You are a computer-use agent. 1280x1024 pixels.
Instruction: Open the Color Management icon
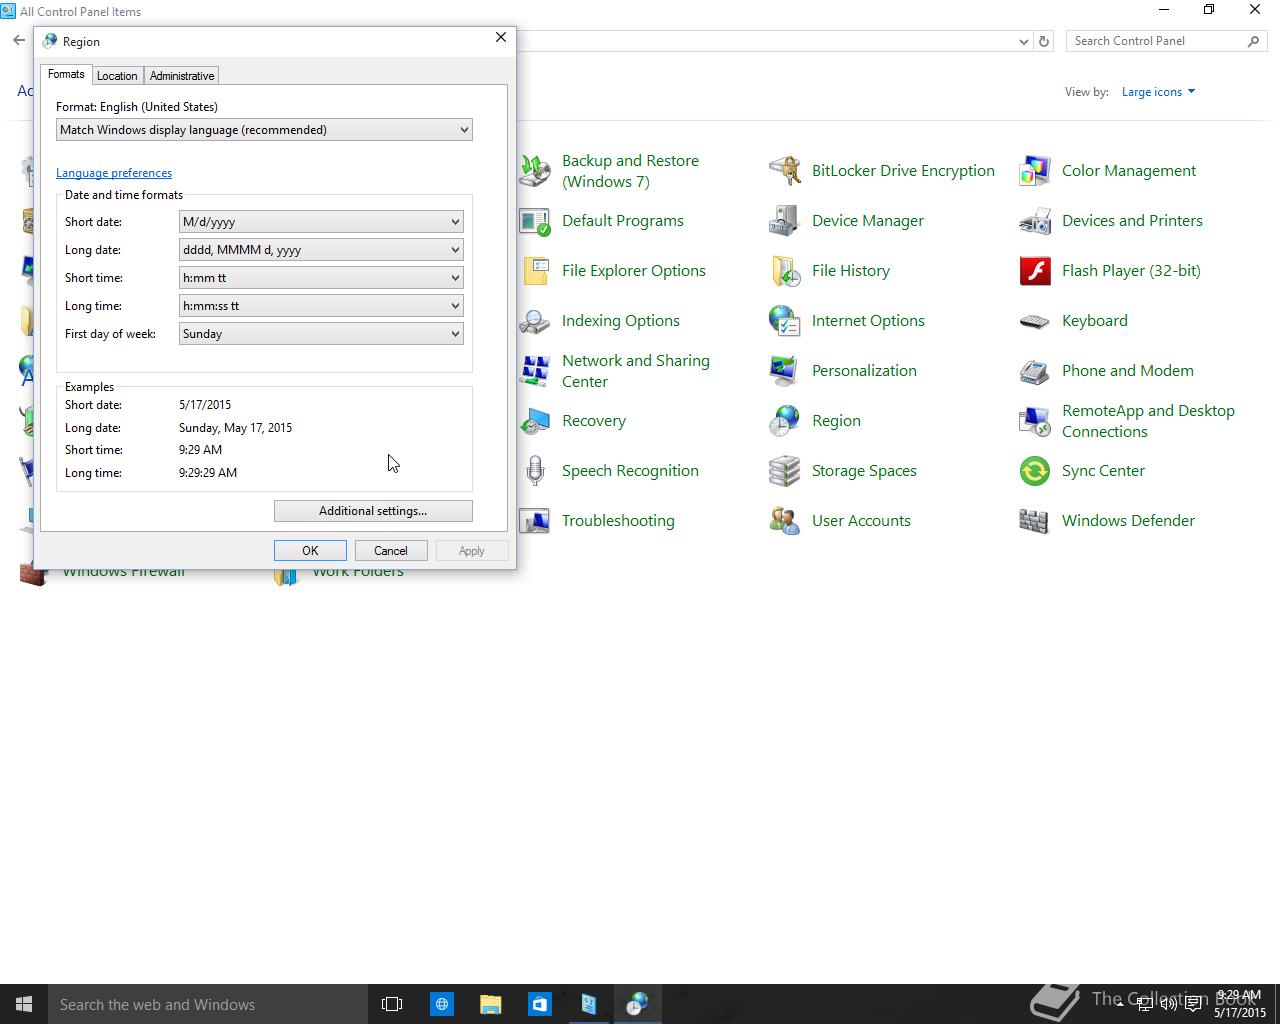pos(1035,171)
